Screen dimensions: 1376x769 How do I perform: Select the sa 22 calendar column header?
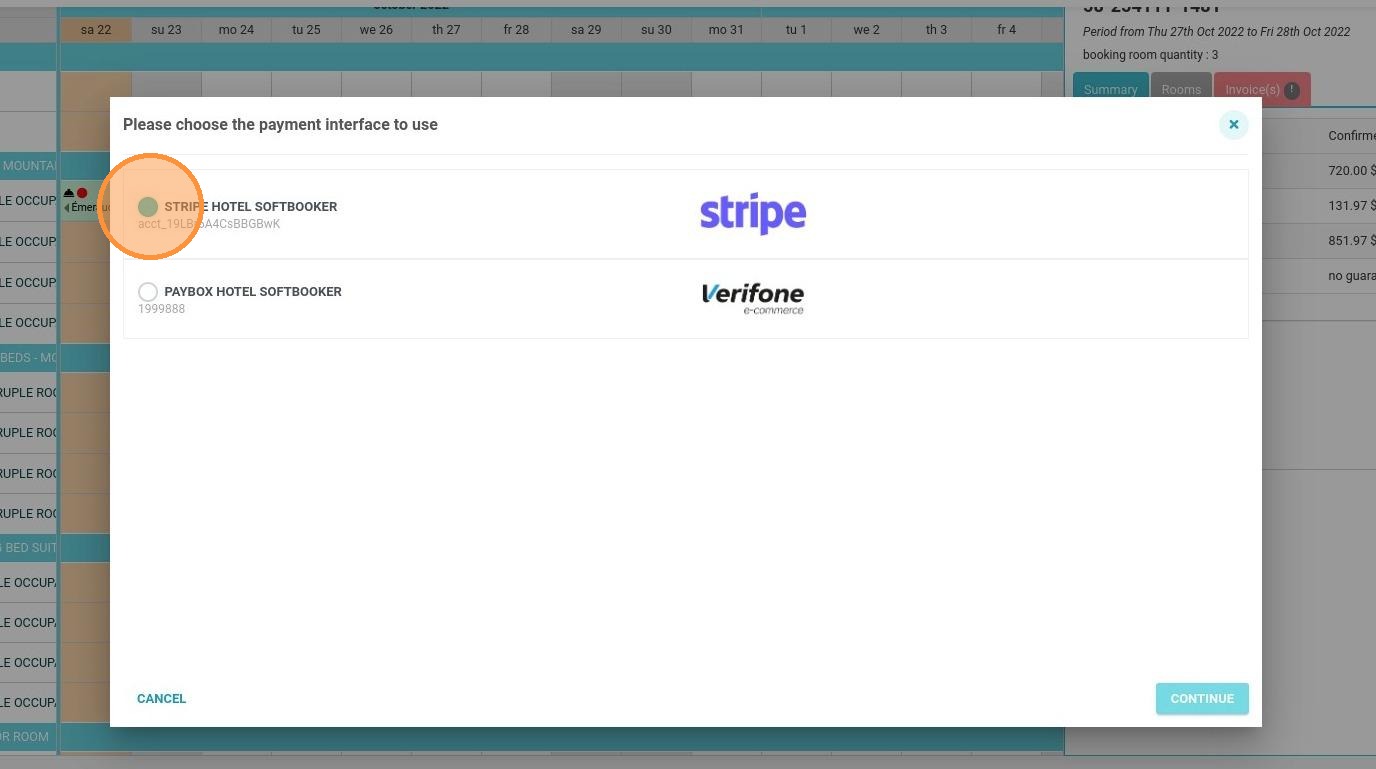[x=96, y=30]
